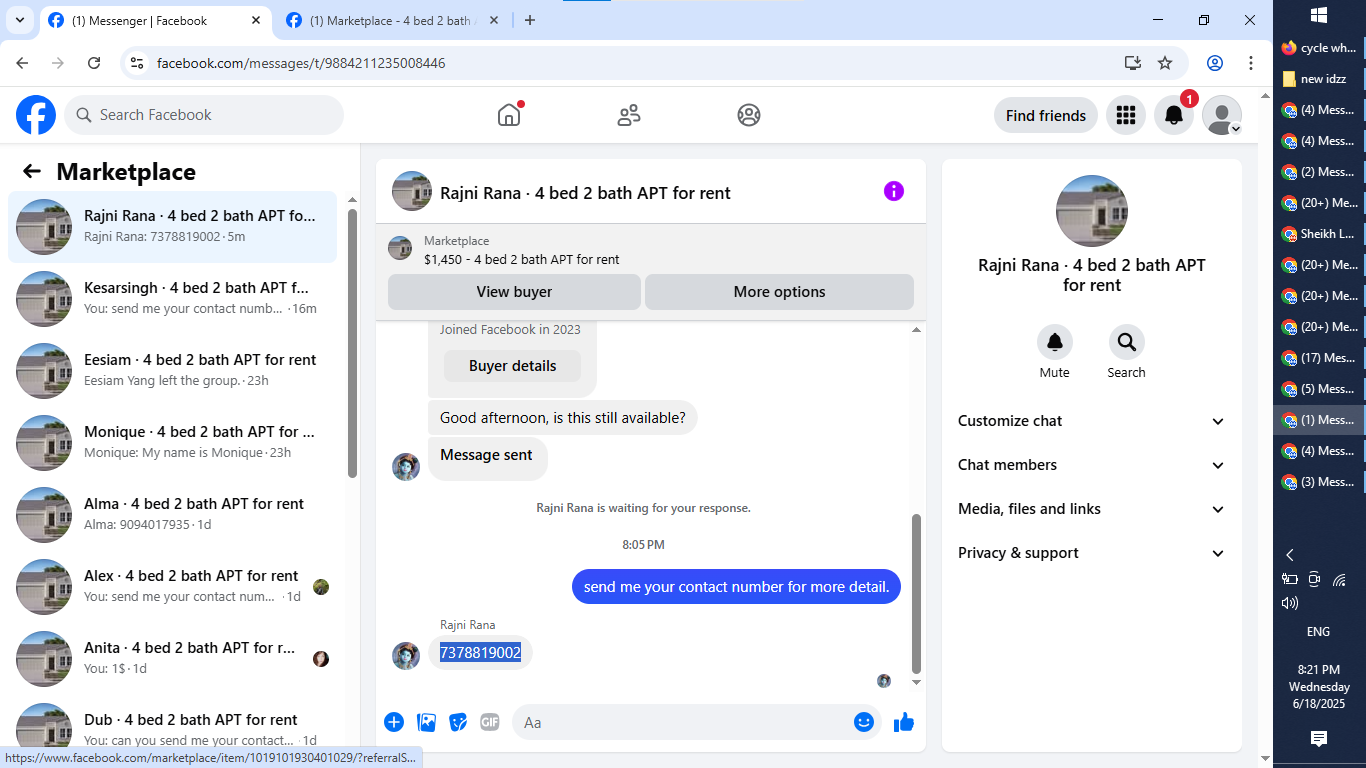The width and height of the screenshot is (1366, 768).
Task: Click the message thread scrollbar
Action: (x=917, y=594)
